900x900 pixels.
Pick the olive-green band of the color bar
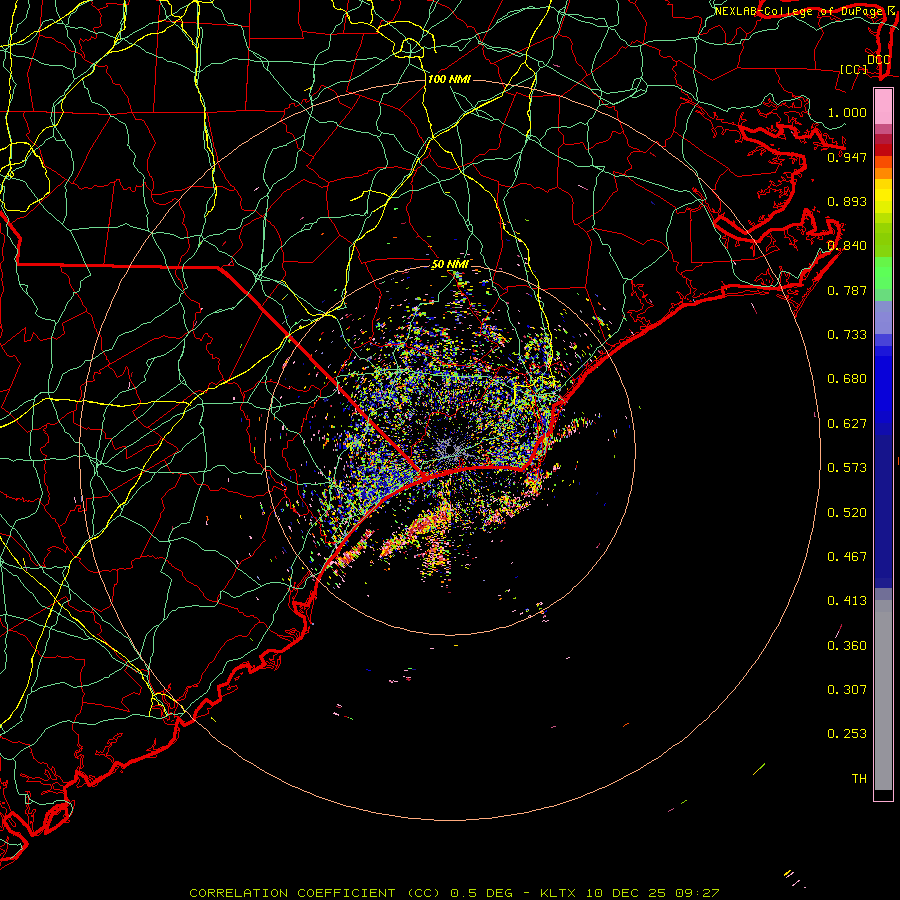point(883,239)
